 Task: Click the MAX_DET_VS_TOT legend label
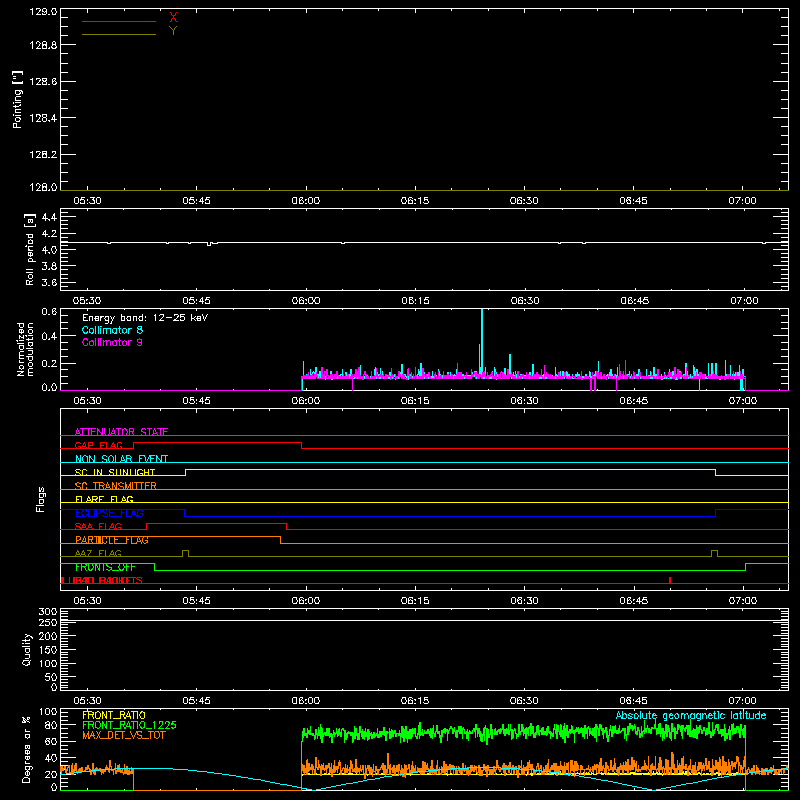[123, 735]
